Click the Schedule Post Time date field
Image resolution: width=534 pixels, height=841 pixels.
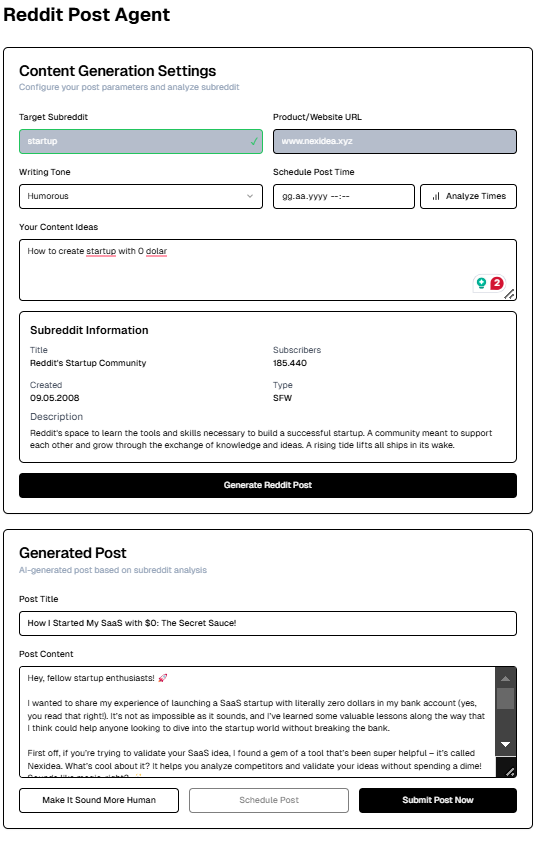click(344, 196)
